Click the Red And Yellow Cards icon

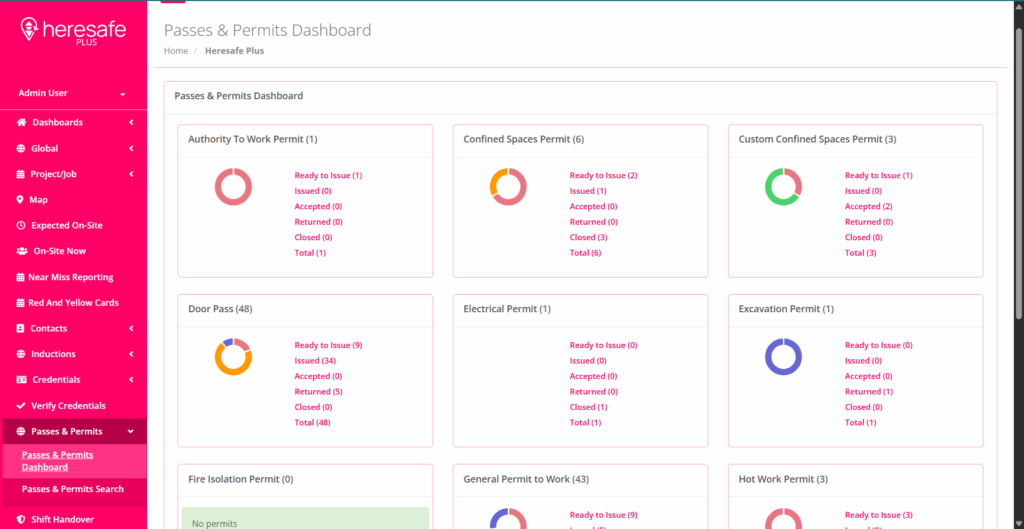tap(21, 303)
